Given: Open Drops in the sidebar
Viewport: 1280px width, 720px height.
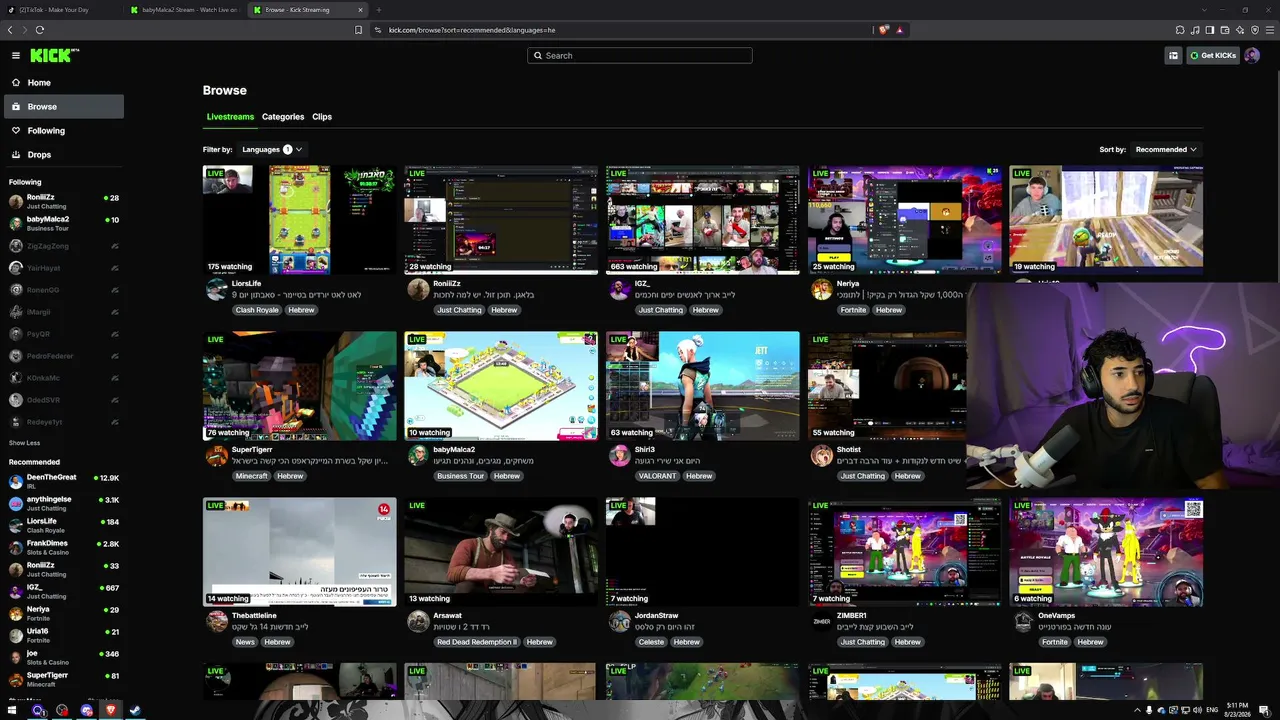Looking at the screenshot, I should tap(63, 155).
